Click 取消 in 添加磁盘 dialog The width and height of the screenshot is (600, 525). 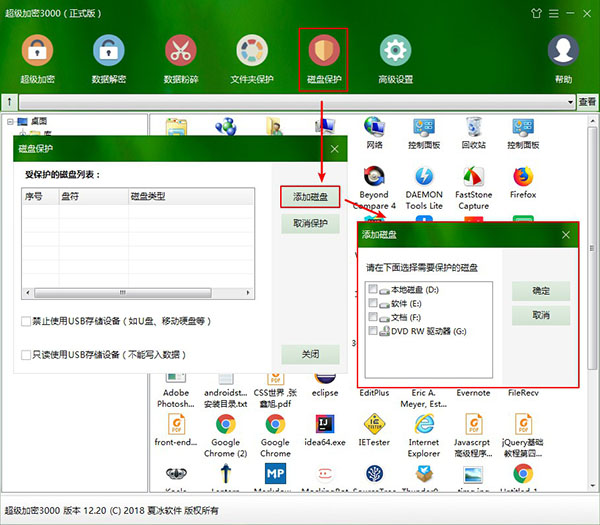click(541, 315)
